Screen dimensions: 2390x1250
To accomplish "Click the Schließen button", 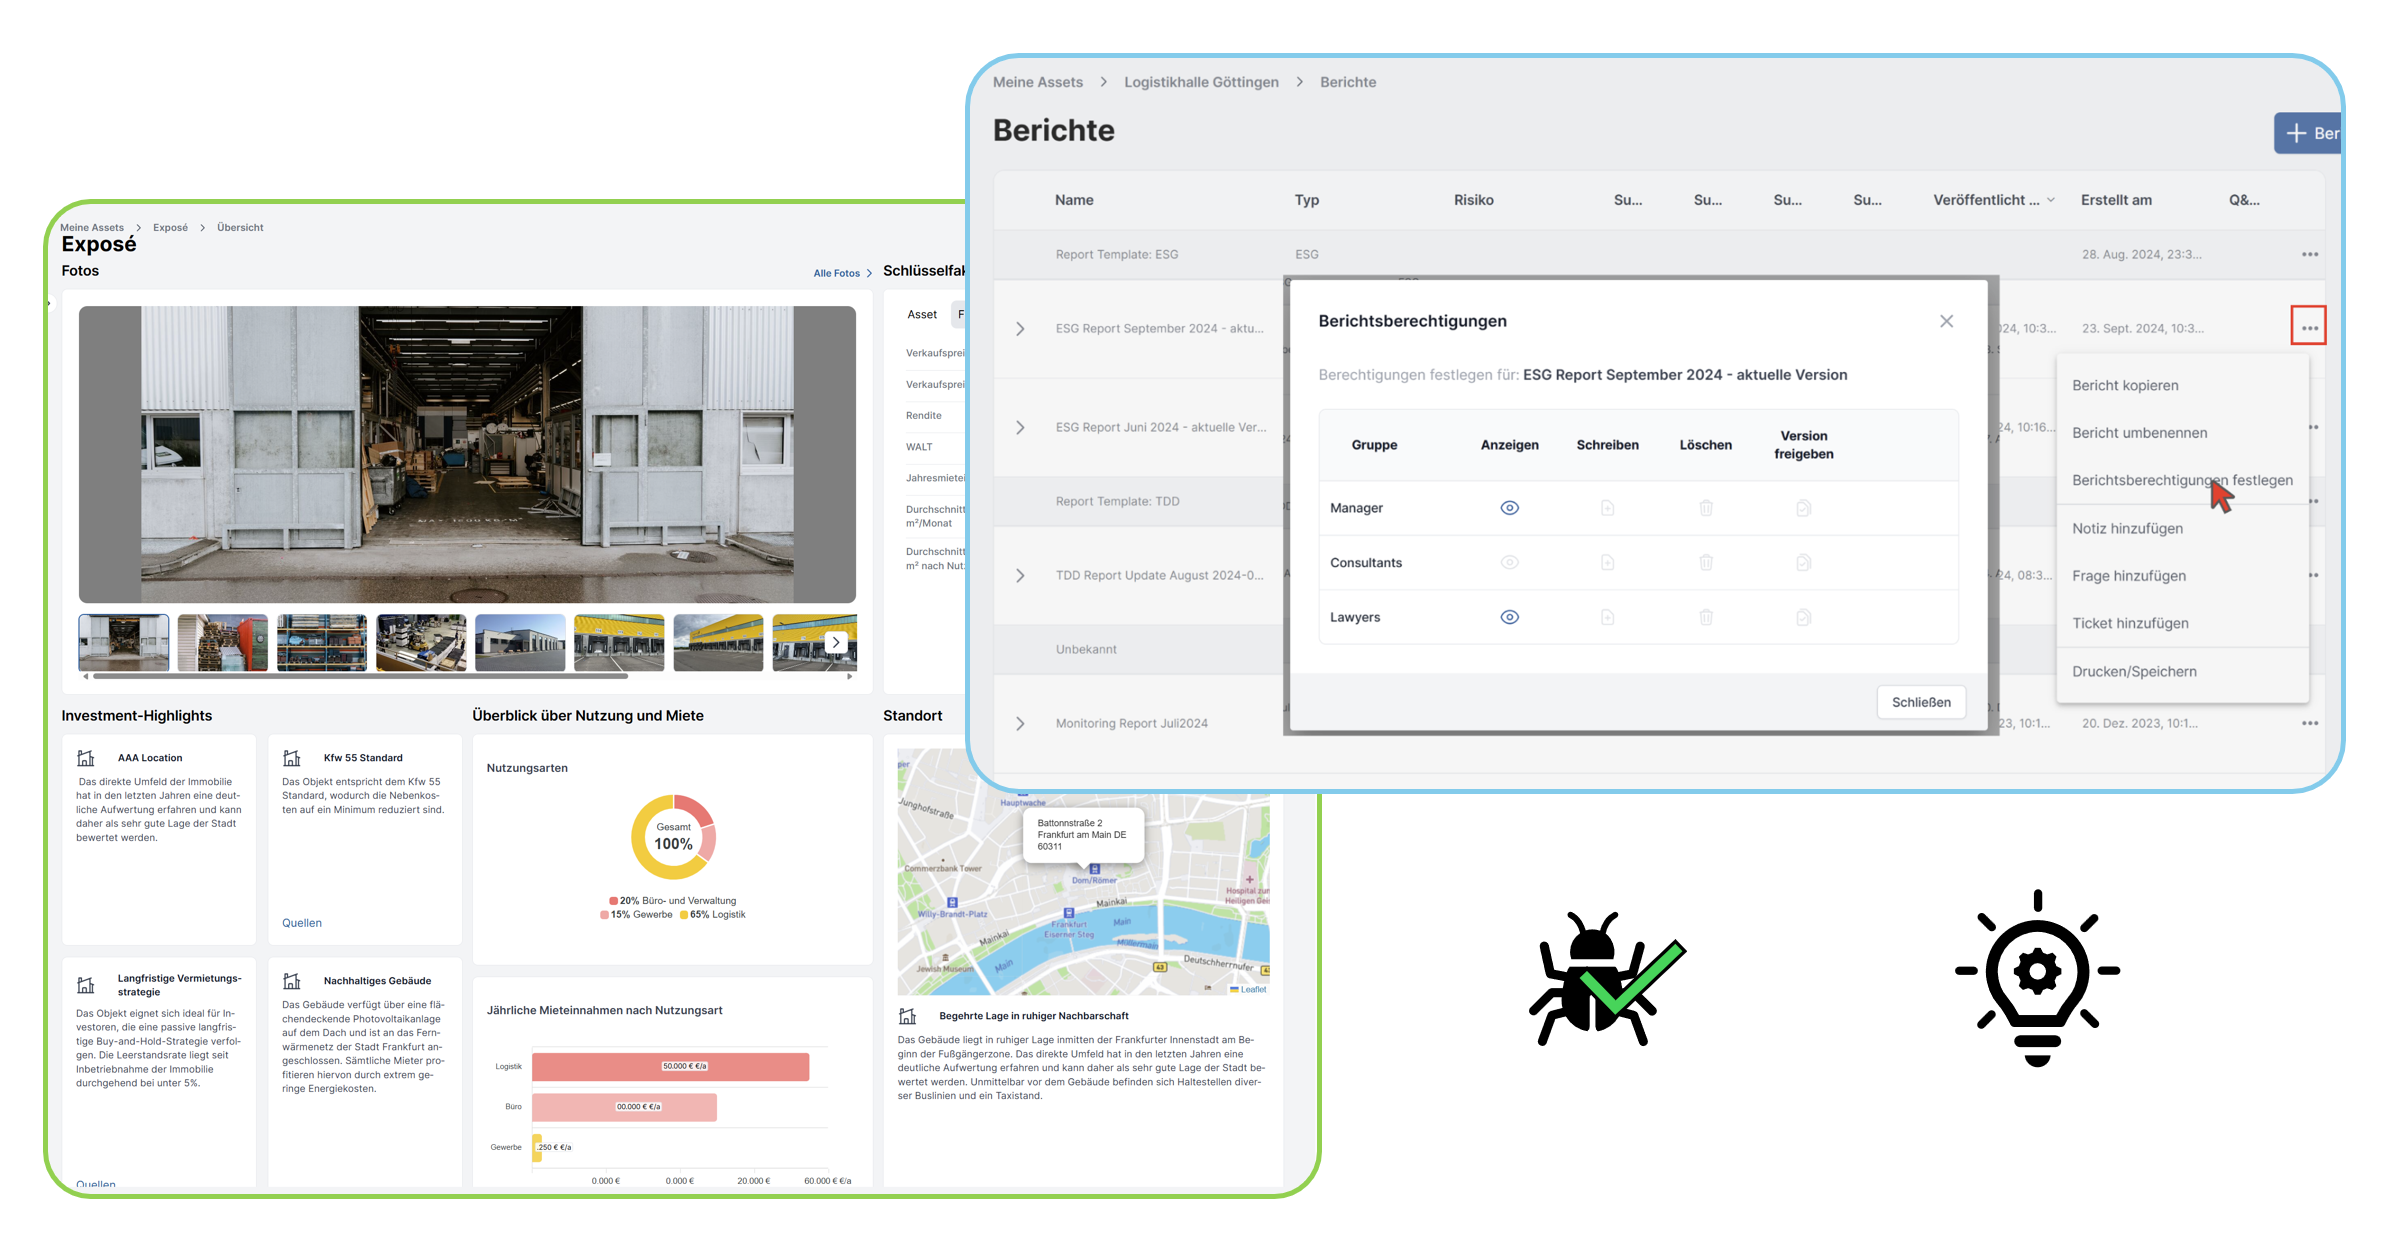I will [x=1921, y=702].
